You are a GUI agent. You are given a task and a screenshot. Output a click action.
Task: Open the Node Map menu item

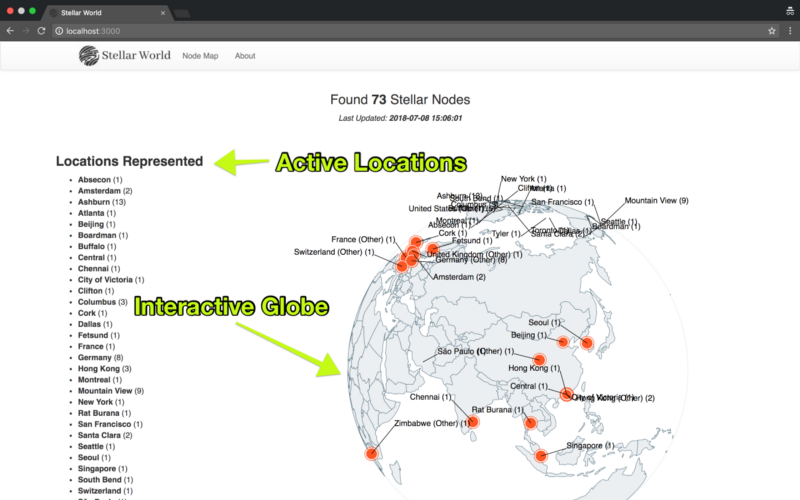[x=200, y=56]
